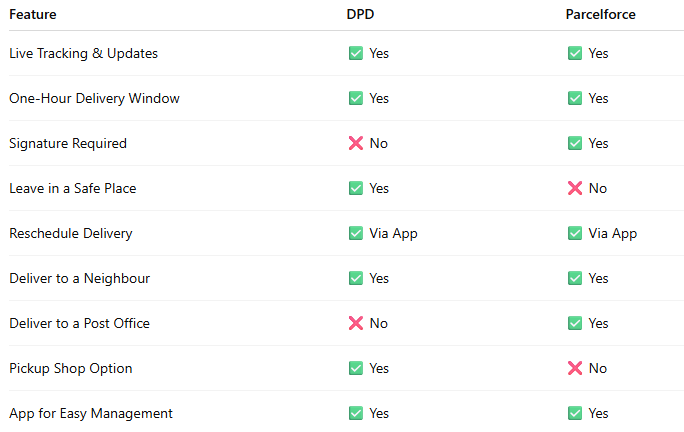
Task: Click Parcelforce check for App for Easy Management
Action: [574, 413]
